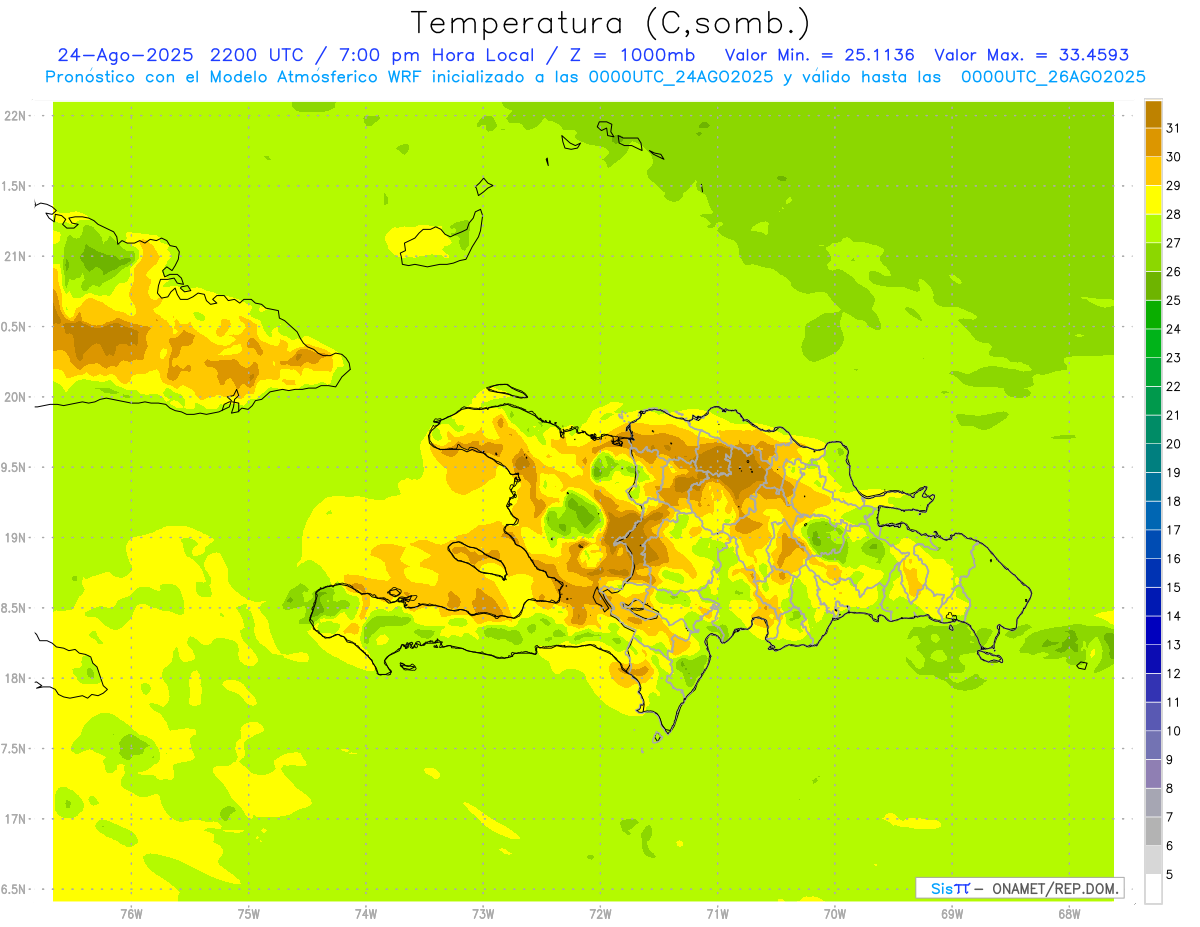1200x927 pixels.
Task: Click the colorbar label '5'
Action: point(1170,875)
